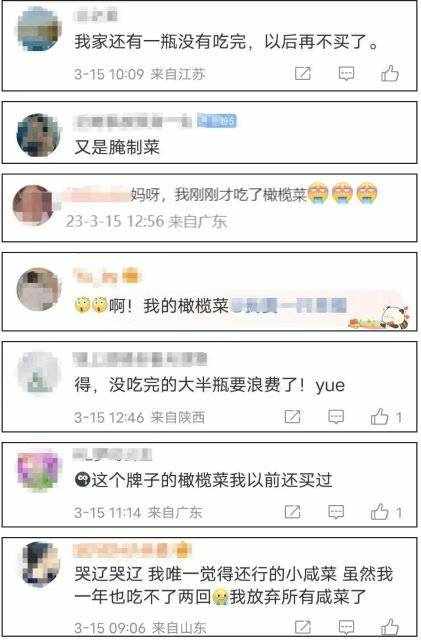Open blurred username above 这个牌子的橄榄菜 comment

112,454
